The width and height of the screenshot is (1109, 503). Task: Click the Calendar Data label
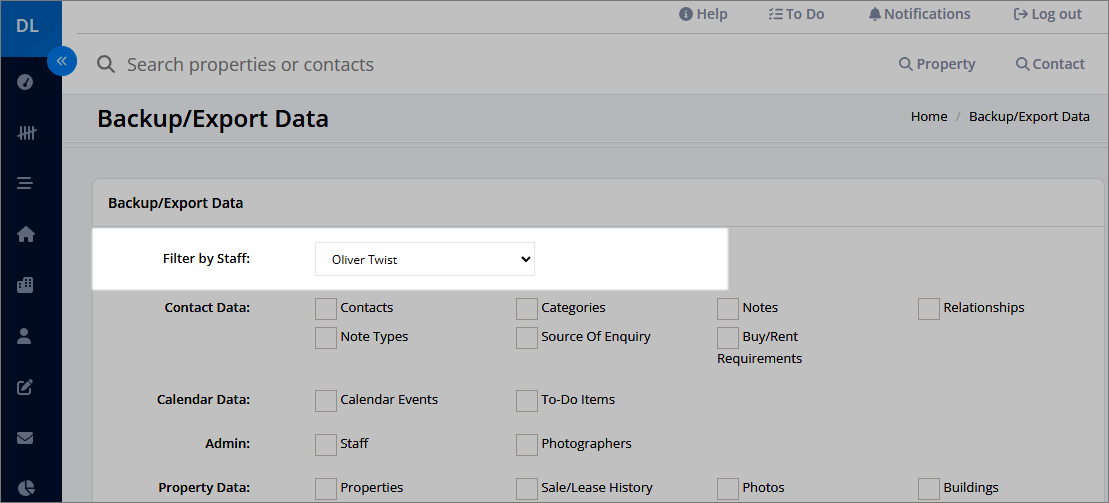(204, 400)
